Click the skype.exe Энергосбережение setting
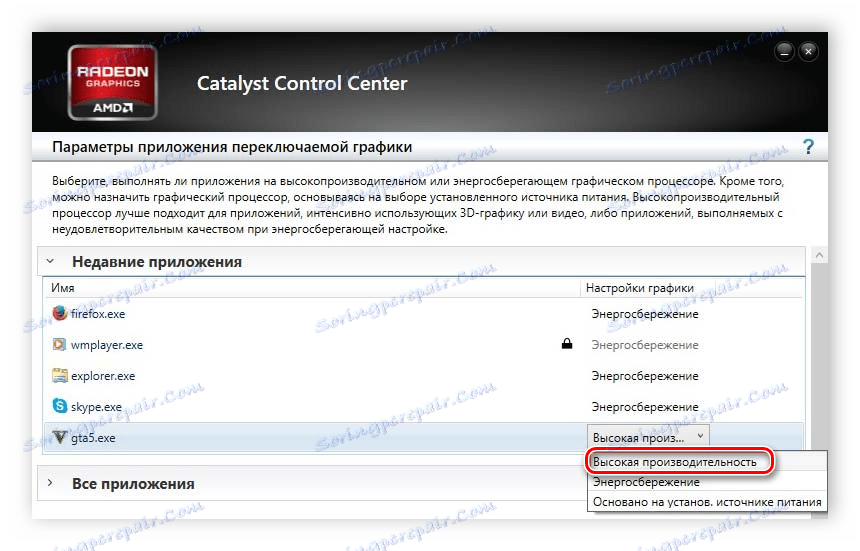 645,407
